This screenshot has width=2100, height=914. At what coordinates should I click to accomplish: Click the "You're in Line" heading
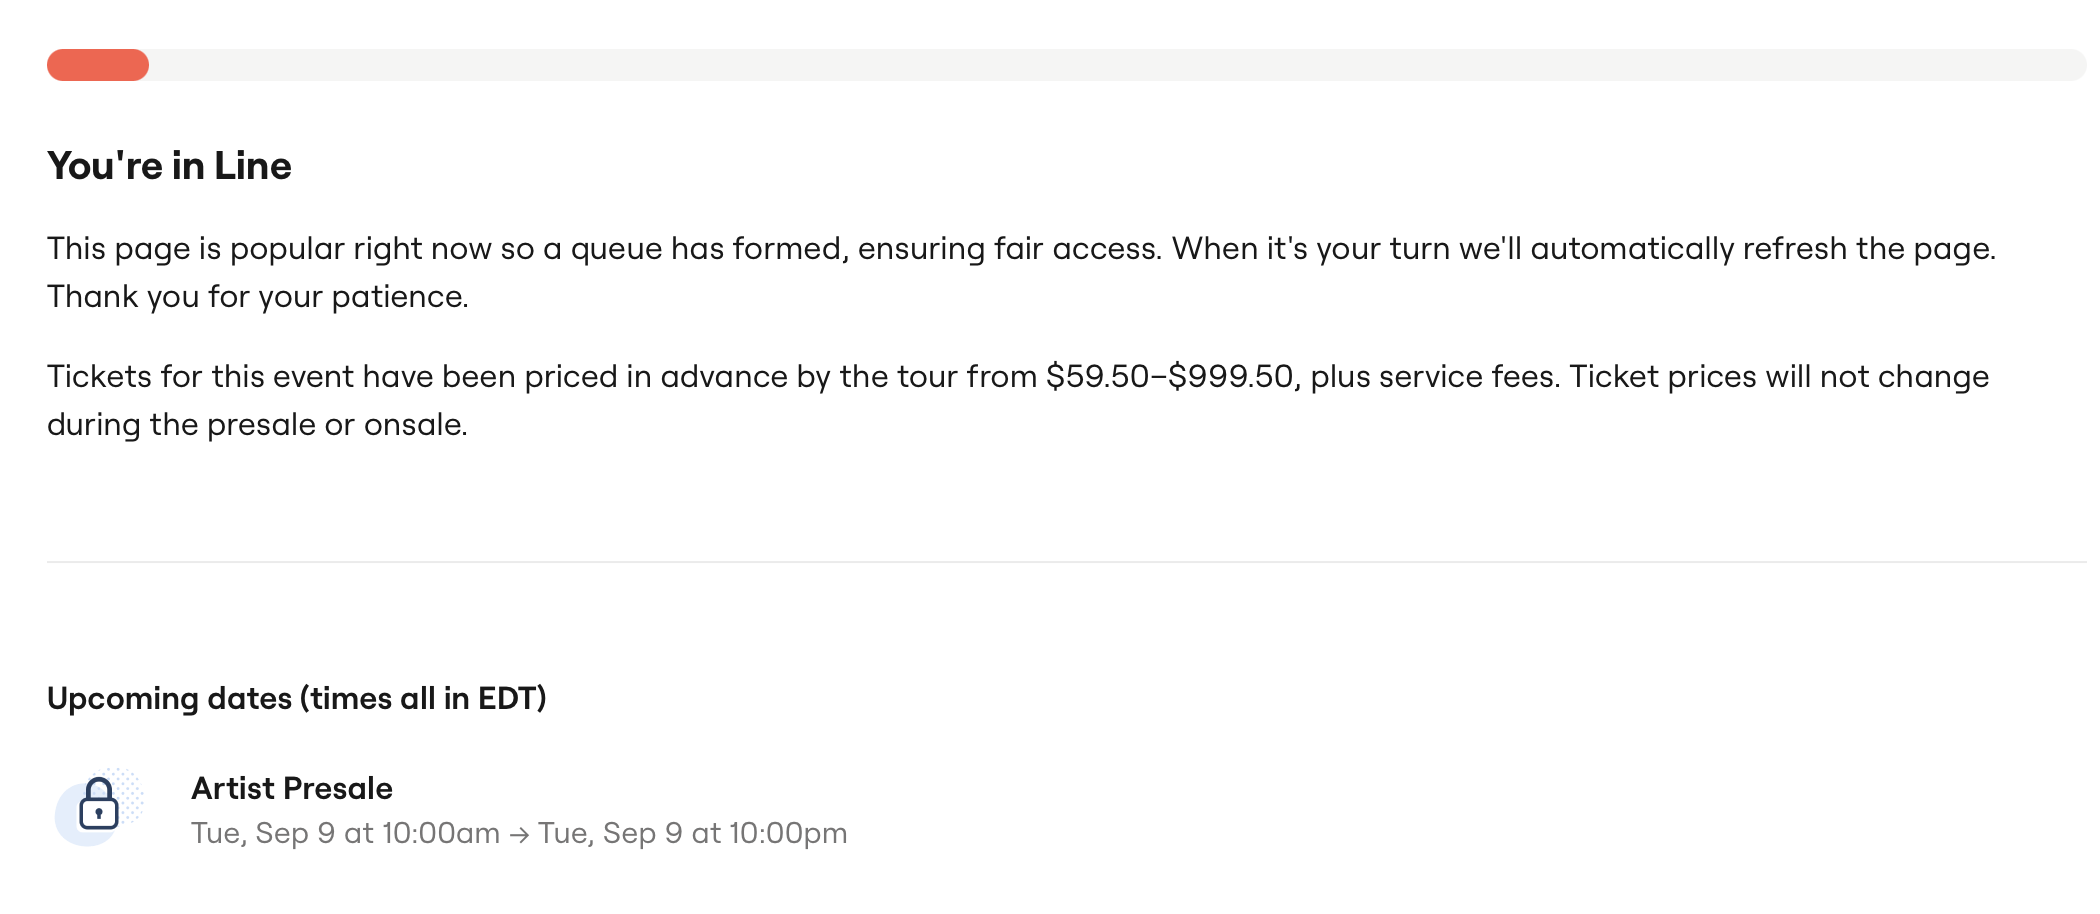(x=169, y=166)
